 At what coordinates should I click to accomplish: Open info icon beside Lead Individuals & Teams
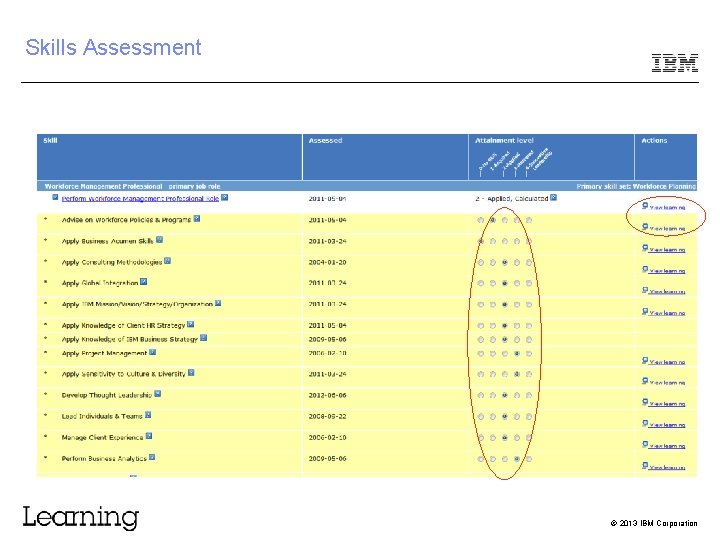[x=148, y=415]
